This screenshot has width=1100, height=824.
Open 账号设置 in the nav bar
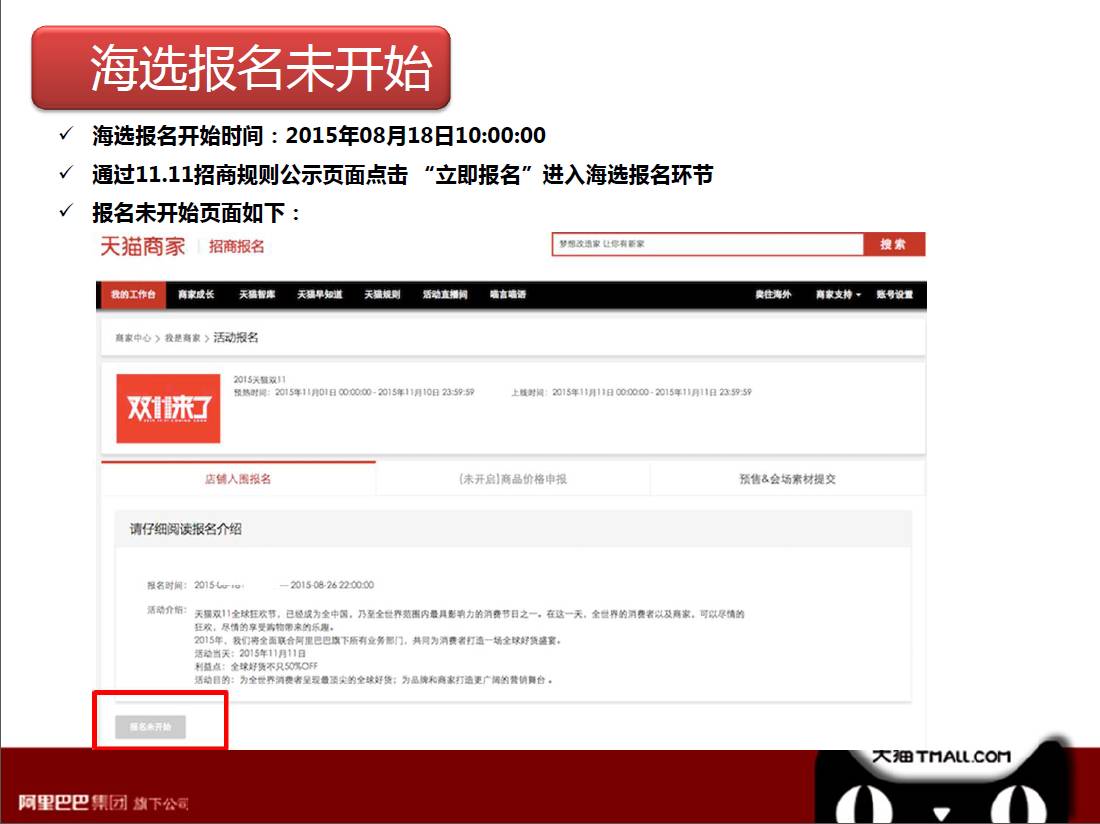tap(894, 295)
